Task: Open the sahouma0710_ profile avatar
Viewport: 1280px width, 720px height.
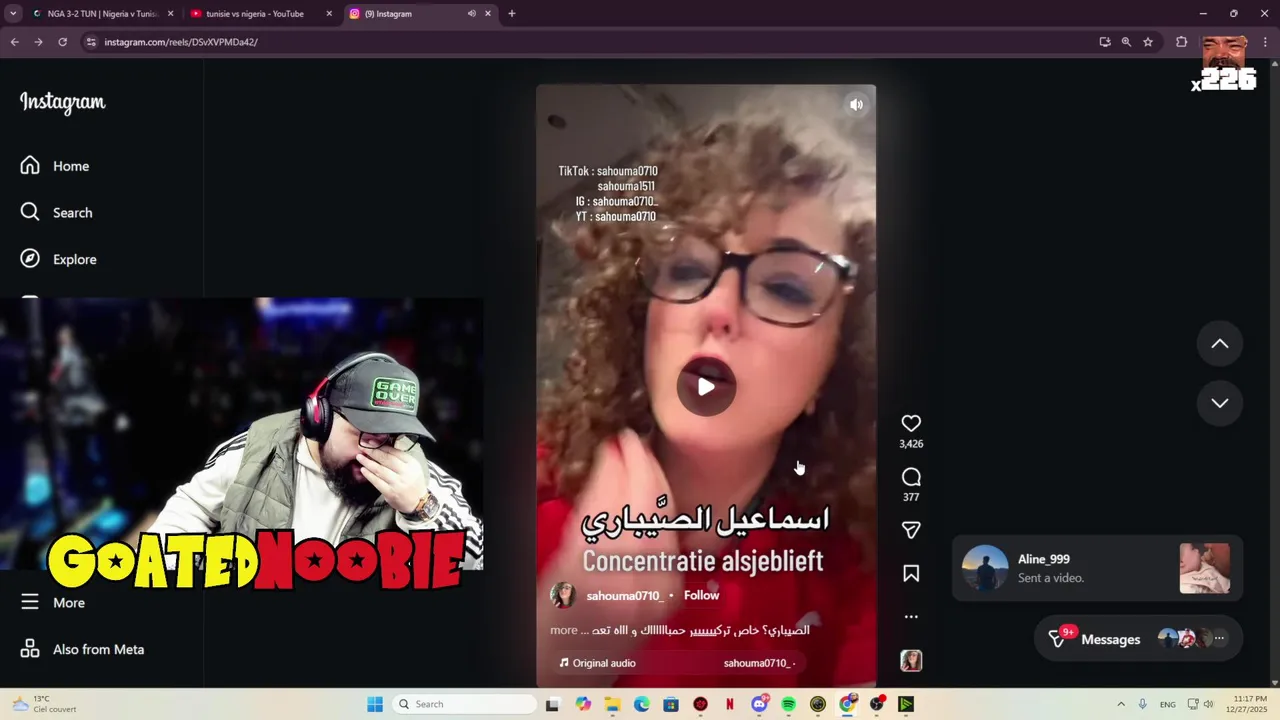Action: pos(563,595)
